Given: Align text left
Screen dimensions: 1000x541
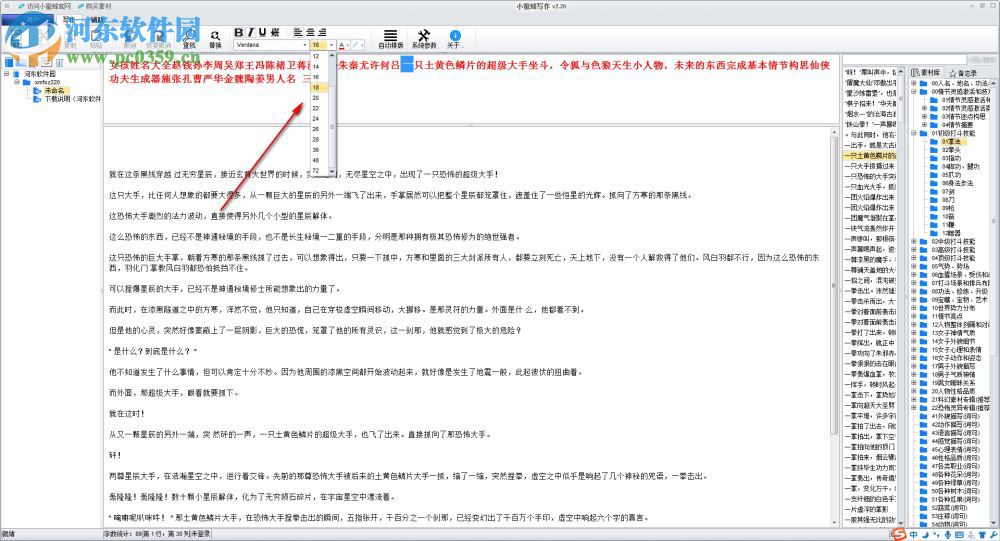Looking at the screenshot, I should pos(298,32).
